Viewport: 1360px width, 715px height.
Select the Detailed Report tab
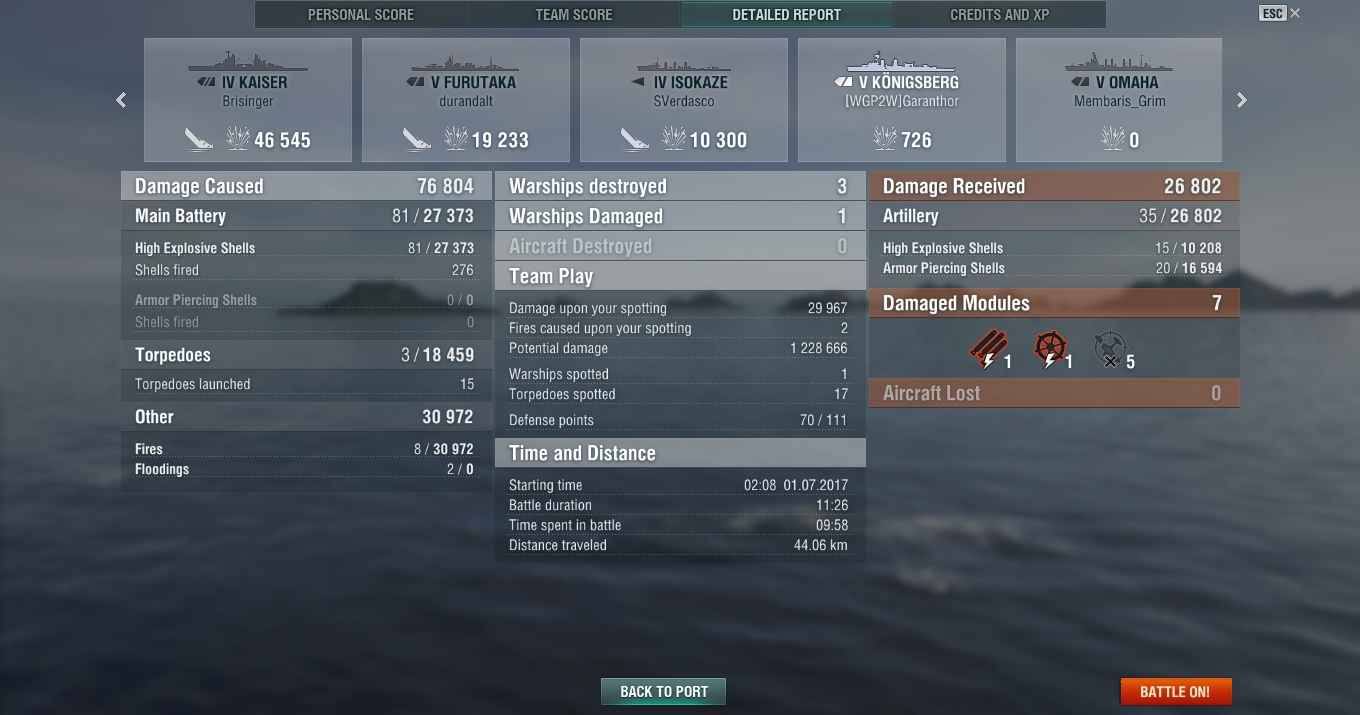(787, 15)
